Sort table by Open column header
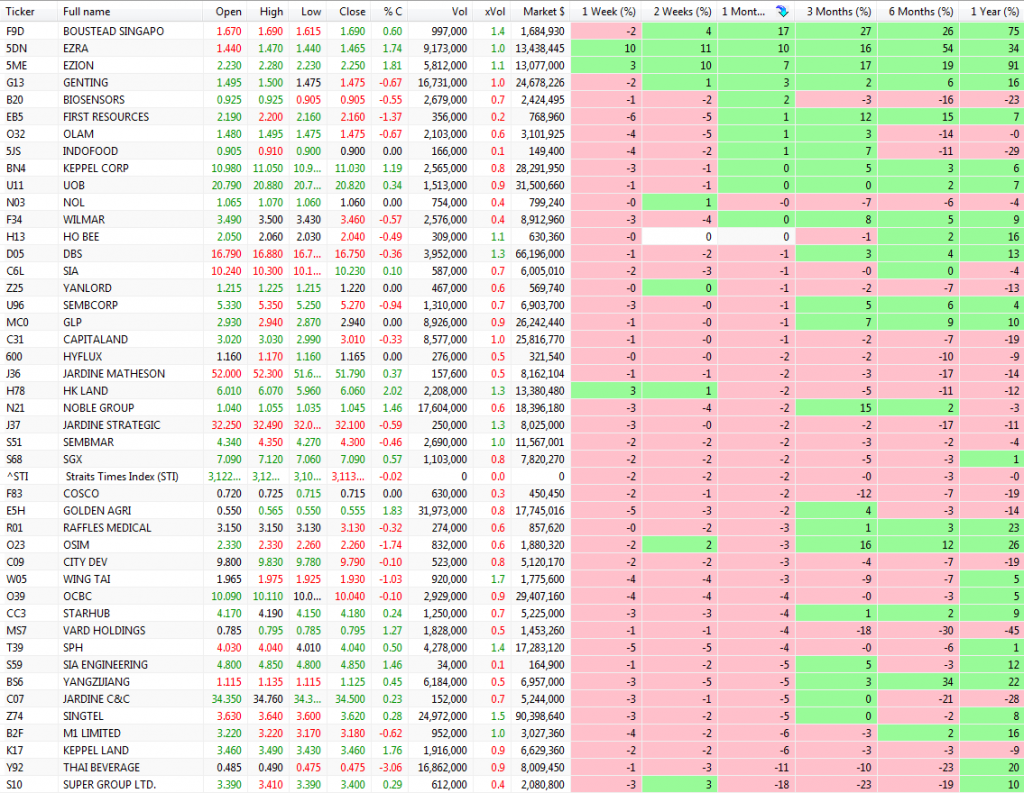Image resolution: width=1024 pixels, height=793 pixels. click(228, 11)
